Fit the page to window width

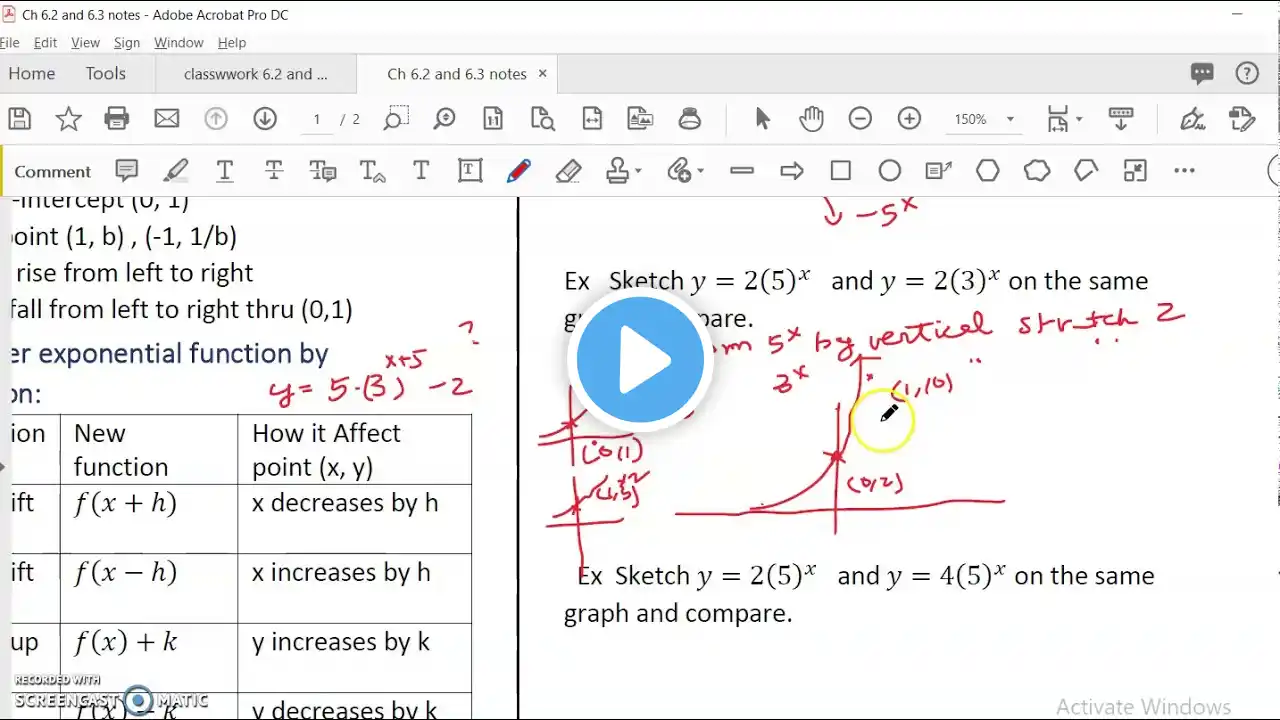(x=592, y=119)
